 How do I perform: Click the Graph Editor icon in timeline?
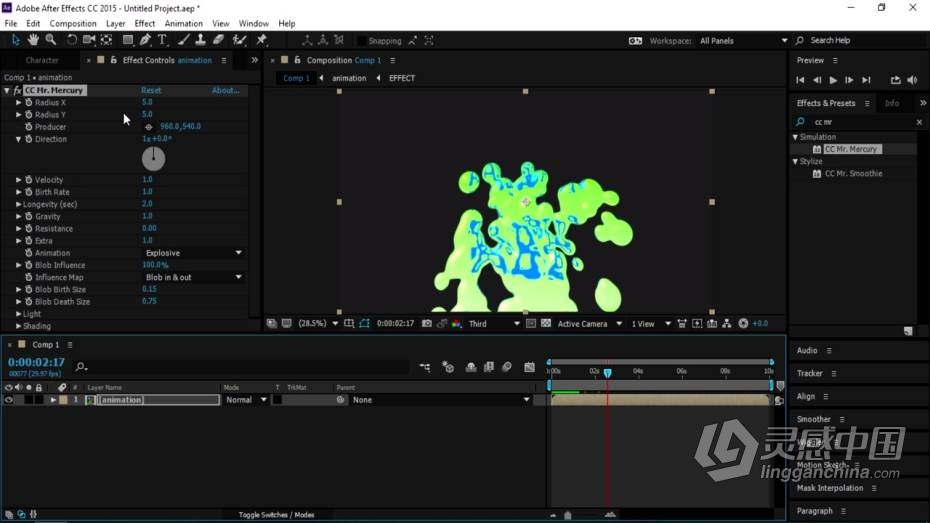(x=530, y=368)
